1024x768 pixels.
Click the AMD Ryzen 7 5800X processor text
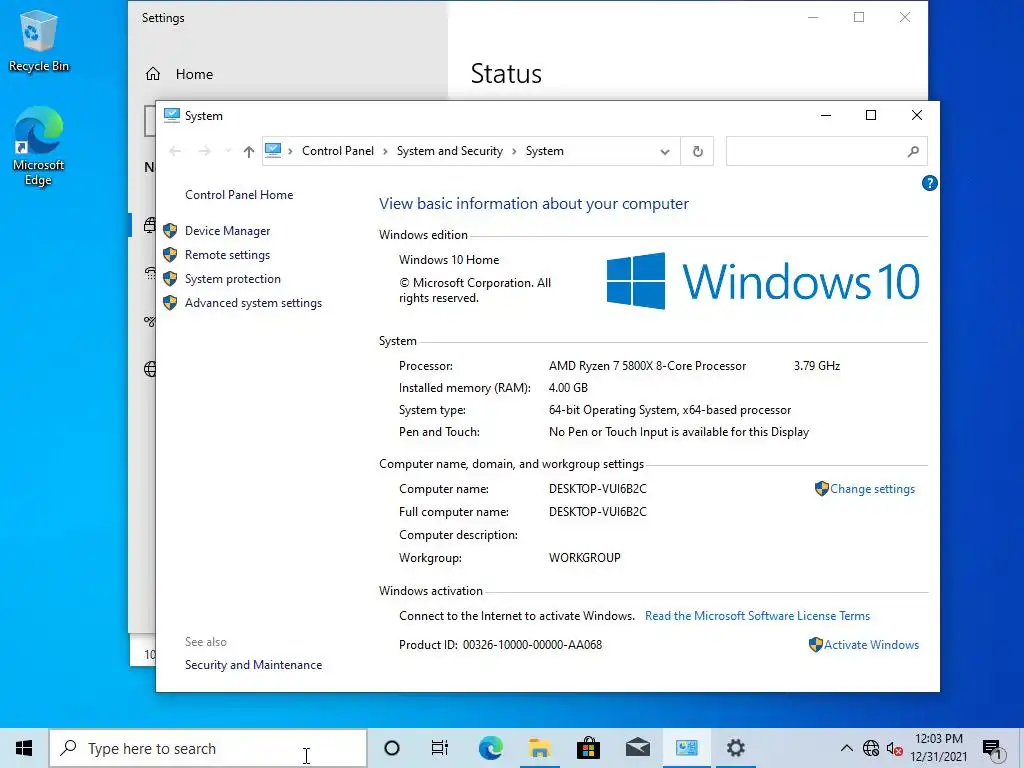[x=647, y=366]
